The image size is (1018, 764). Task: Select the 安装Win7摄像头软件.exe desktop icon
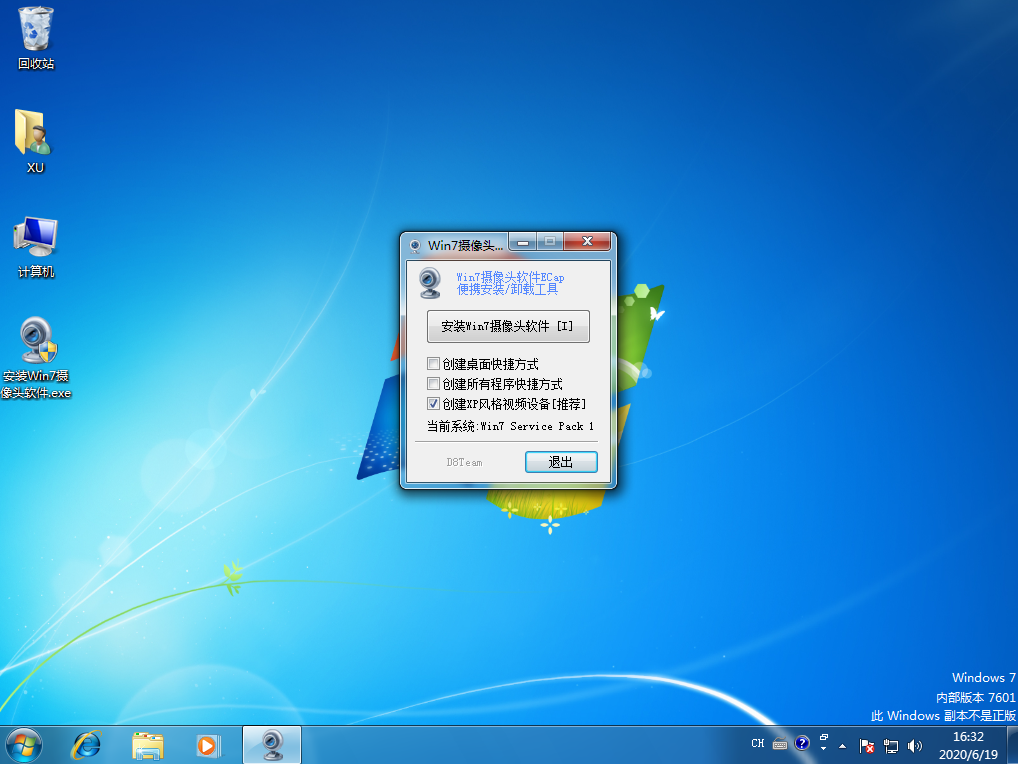[36, 358]
